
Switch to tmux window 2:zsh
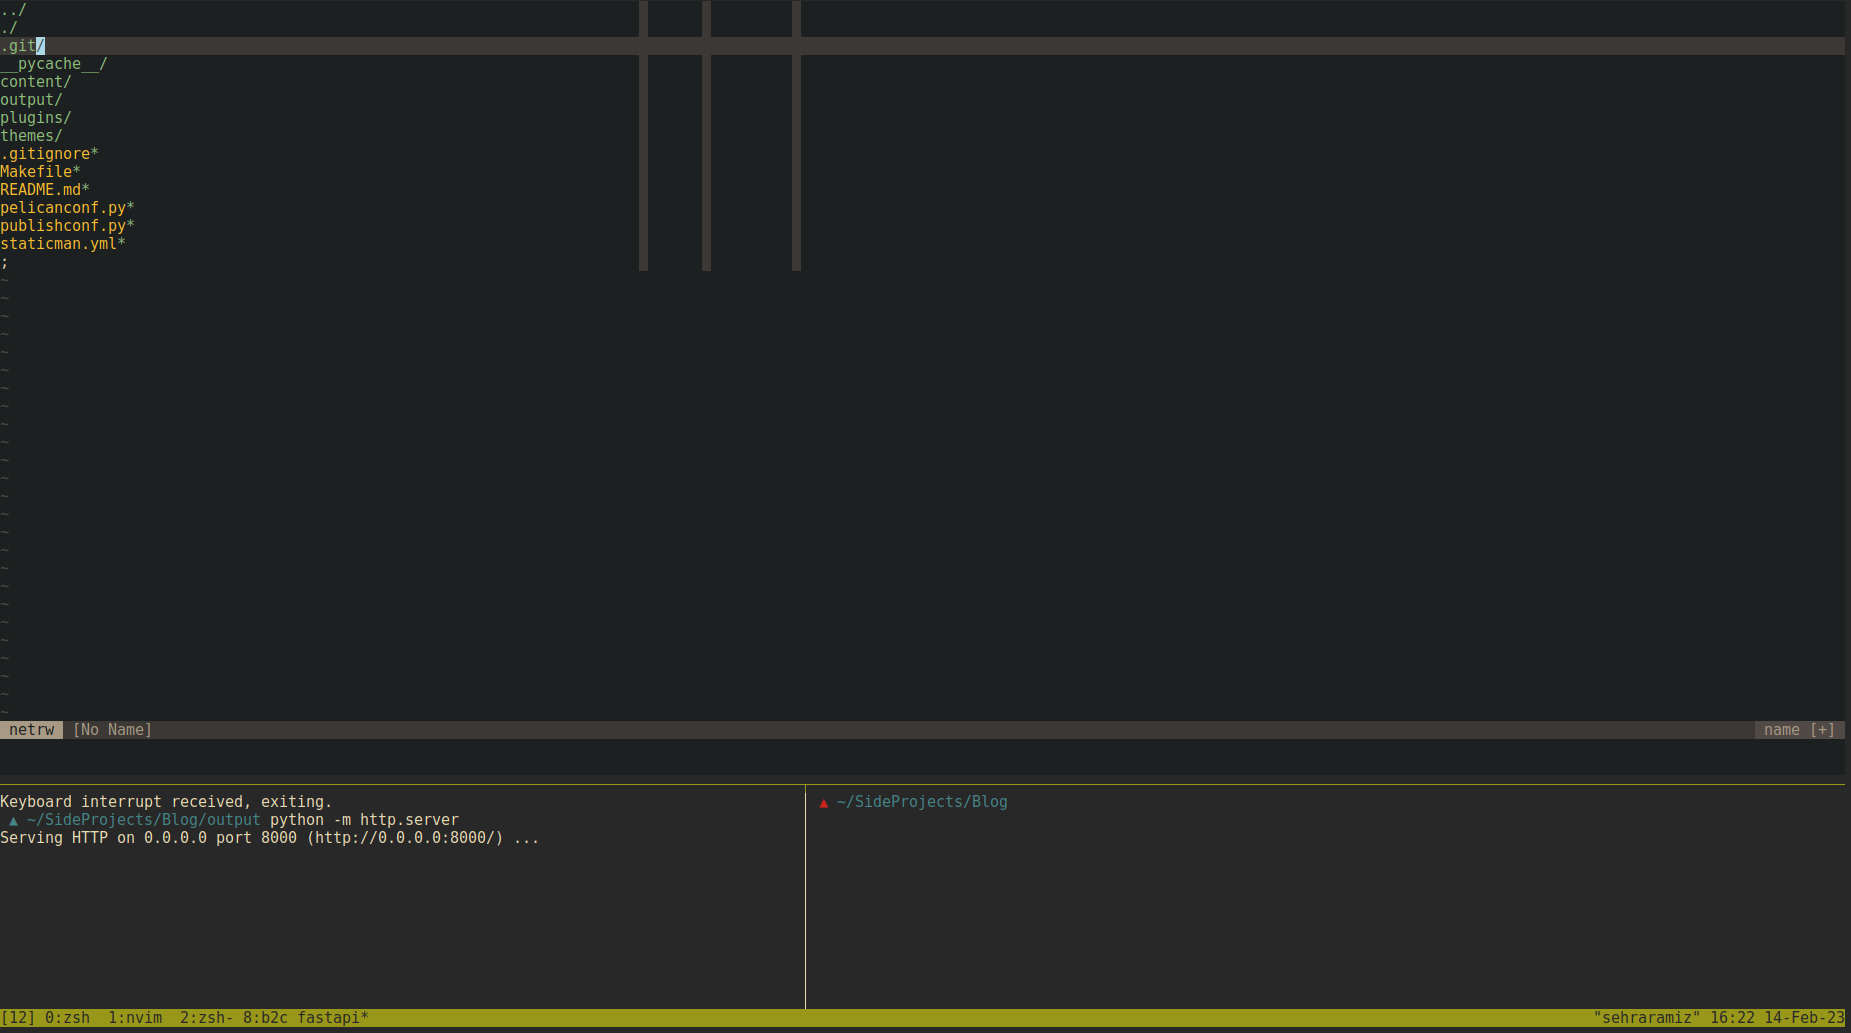pyautogui.click(x=205, y=1018)
